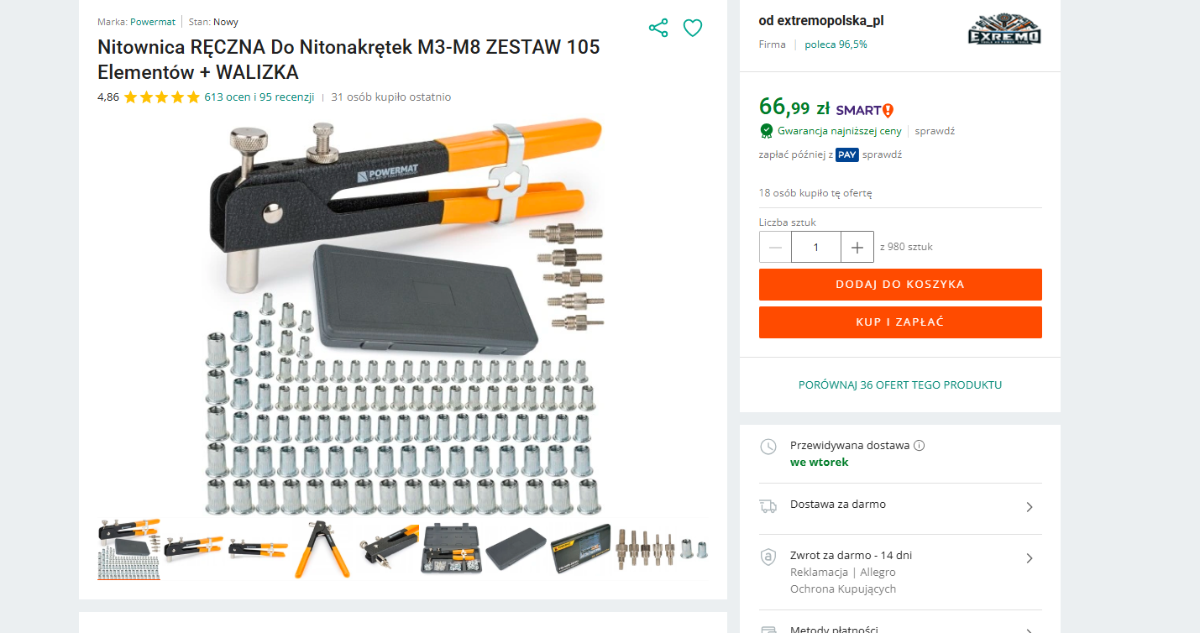
Task: Expand the Metody płatności row chevron
Action: click(x=1030, y=629)
